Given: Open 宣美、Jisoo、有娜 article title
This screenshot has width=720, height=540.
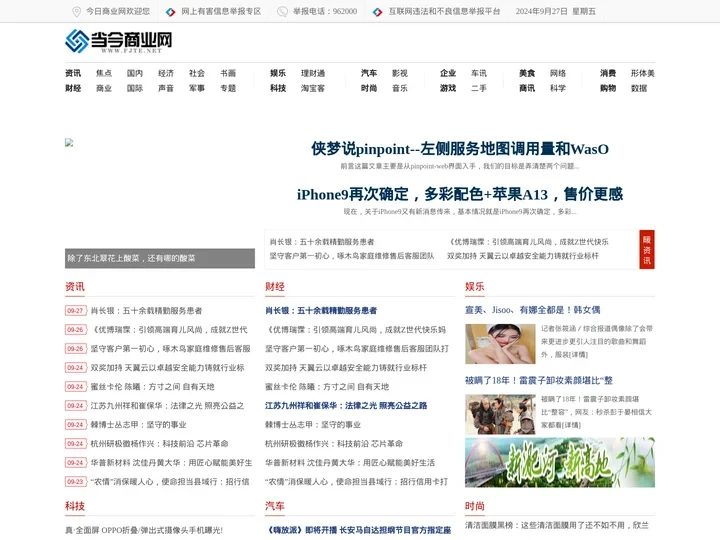Looking at the screenshot, I should pyautogui.click(x=533, y=310).
